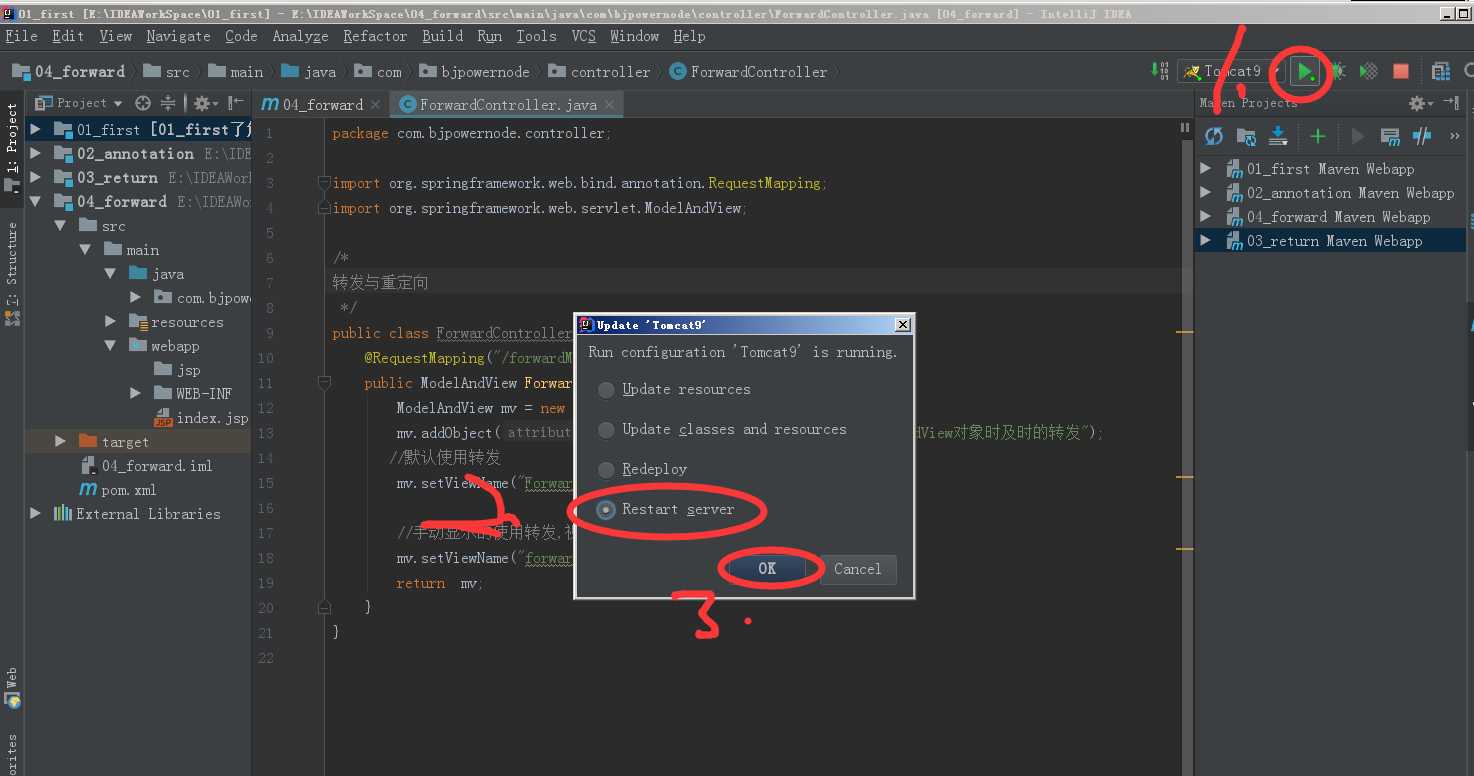Image resolution: width=1474 pixels, height=776 pixels.
Task: Open the Project Structure icon in toolbar
Action: [1440, 72]
